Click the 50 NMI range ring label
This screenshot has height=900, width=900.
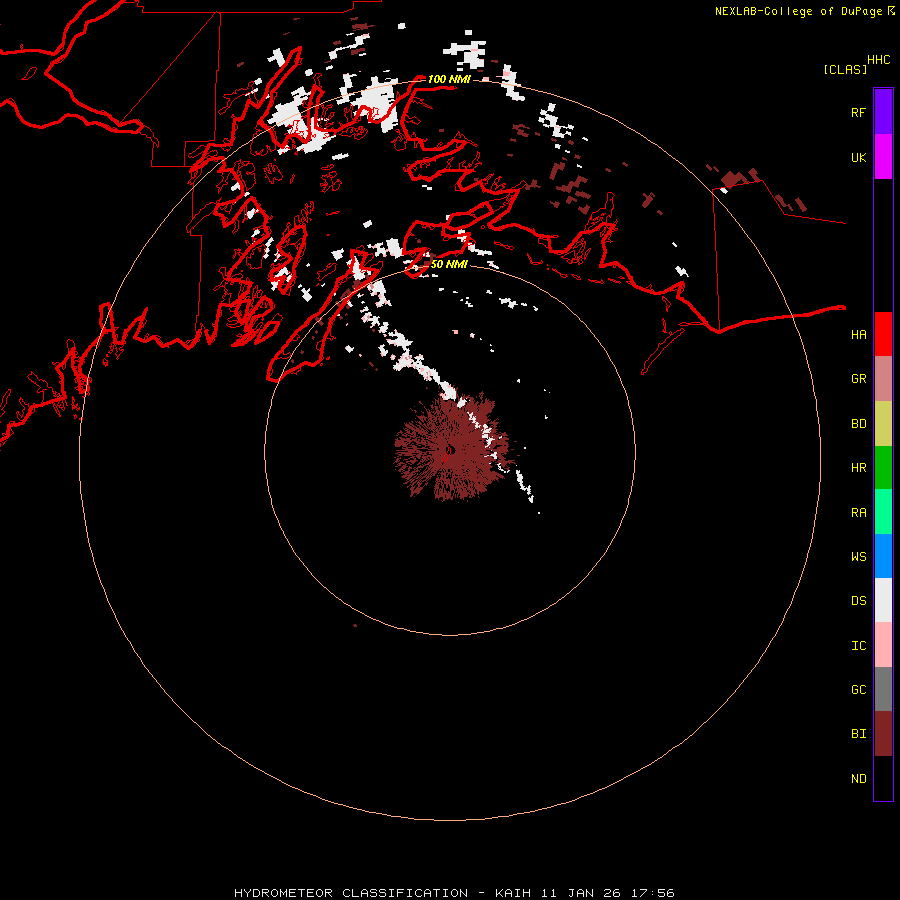pos(449,264)
